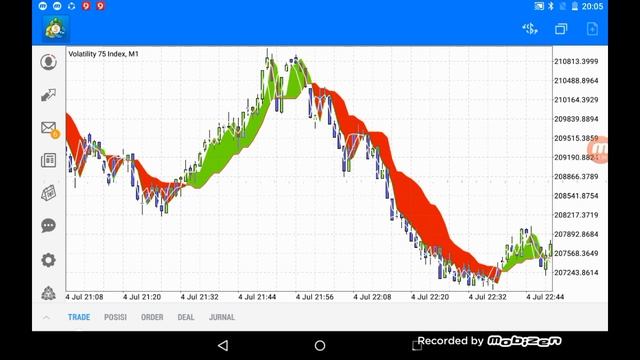Tap the Bluetooth status icon
This screenshot has height=360, width=640.
[x=551, y=6]
